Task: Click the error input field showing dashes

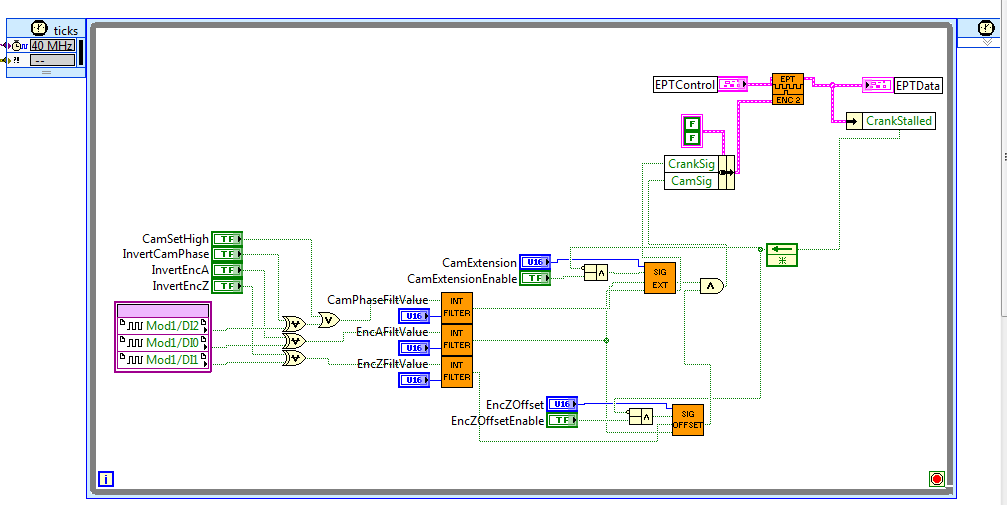Action: pos(53,60)
